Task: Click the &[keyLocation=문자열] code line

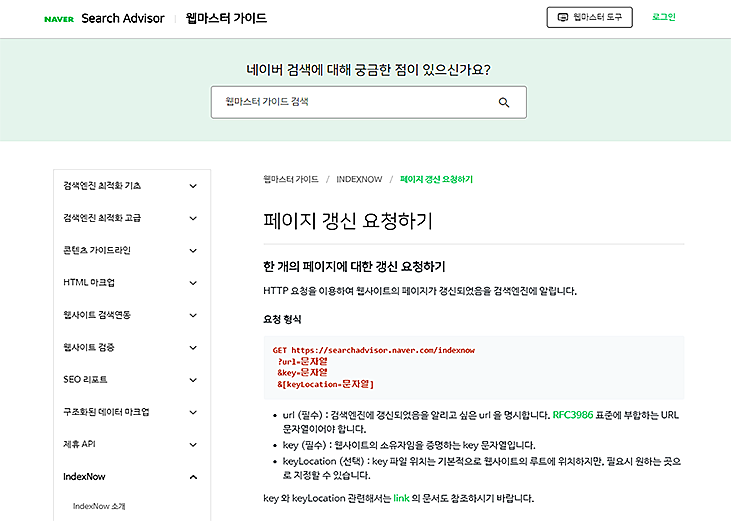Action: tap(325, 384)
